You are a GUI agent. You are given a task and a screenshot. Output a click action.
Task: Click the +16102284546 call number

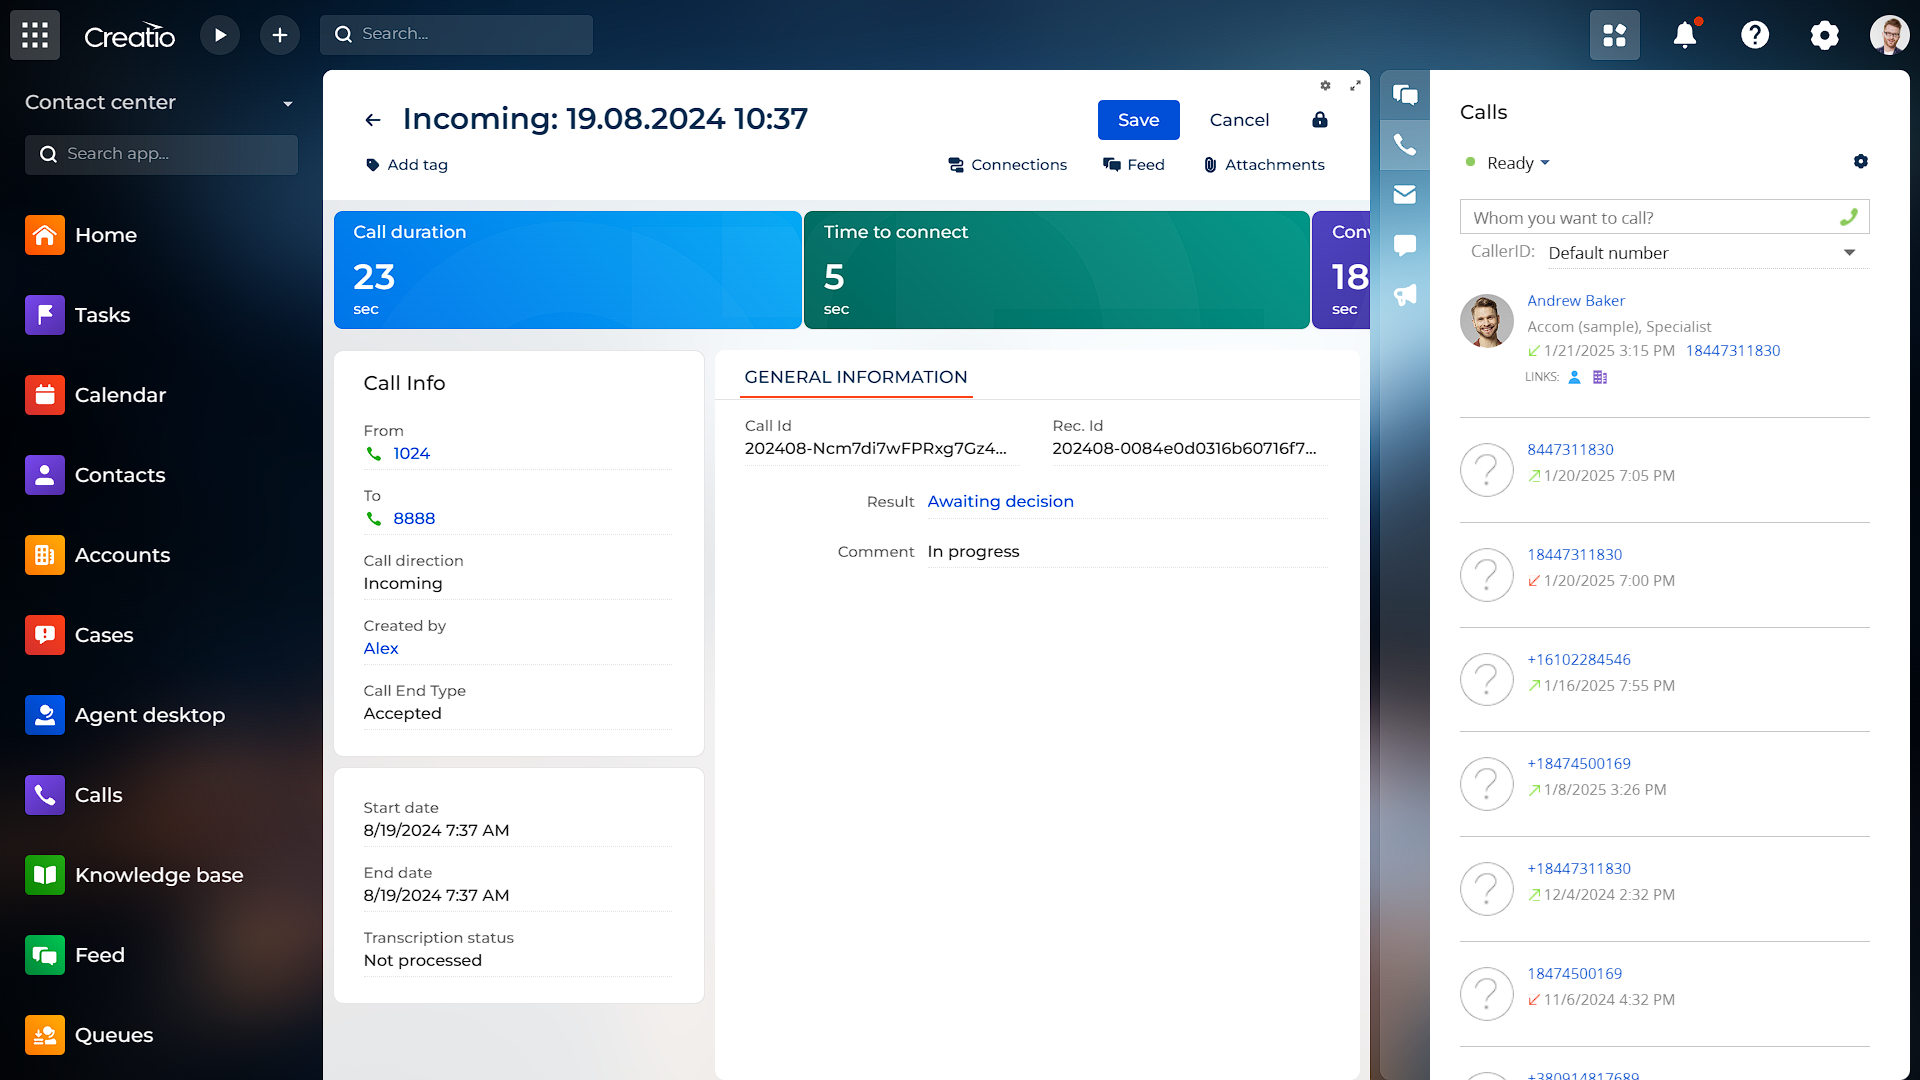pos(1579,660)
